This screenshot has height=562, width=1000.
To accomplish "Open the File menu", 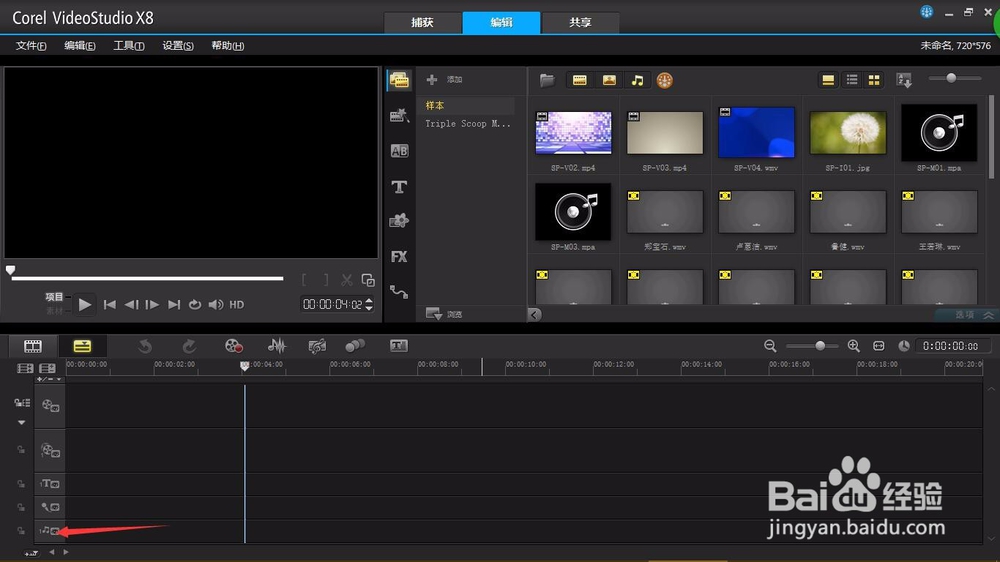I will (31, 46).
